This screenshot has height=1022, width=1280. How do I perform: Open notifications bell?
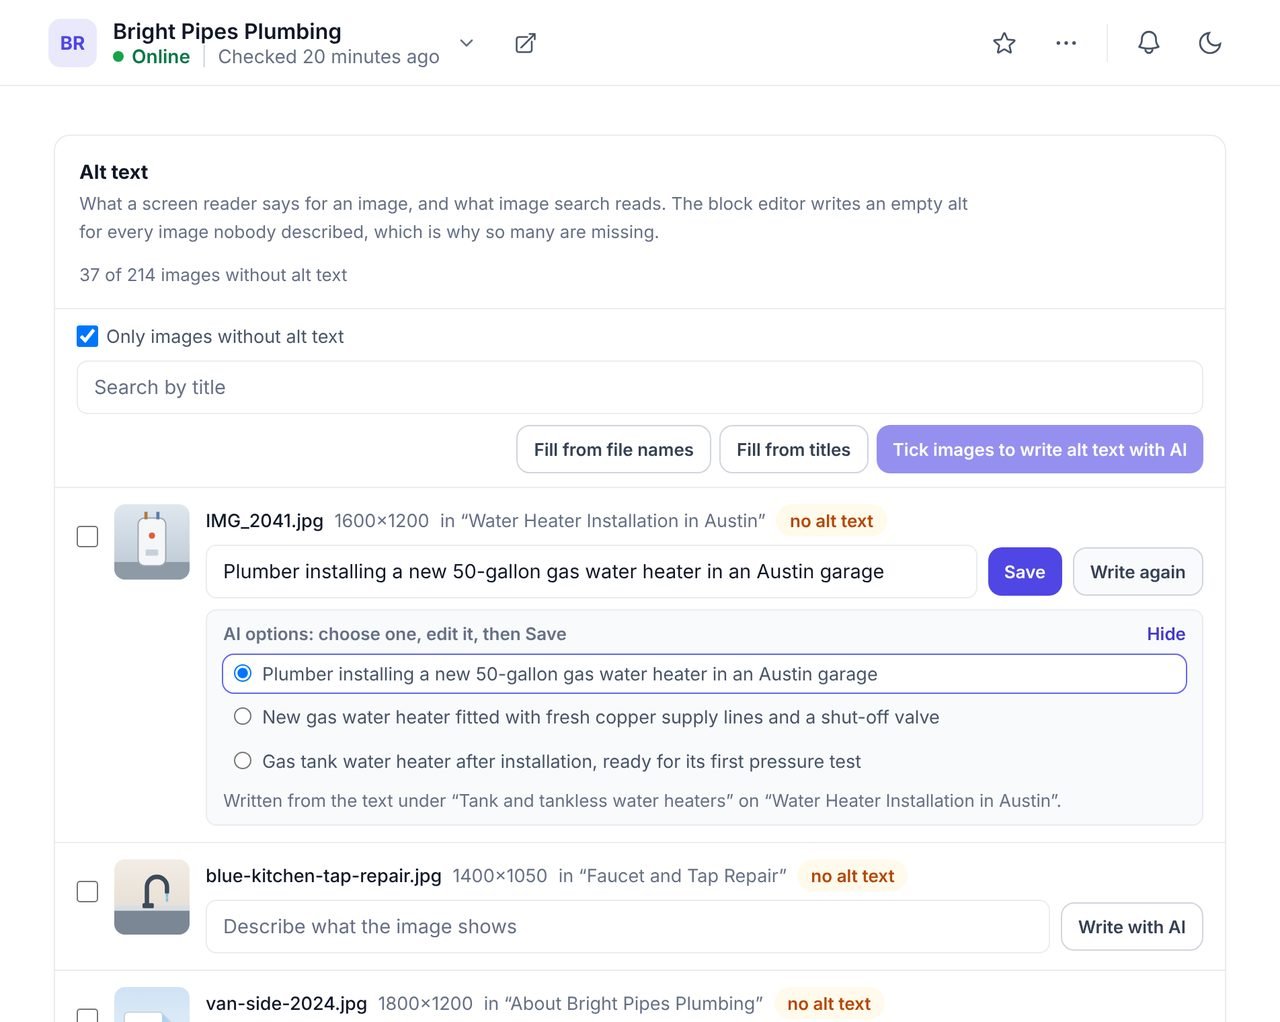coord(1149,43)
